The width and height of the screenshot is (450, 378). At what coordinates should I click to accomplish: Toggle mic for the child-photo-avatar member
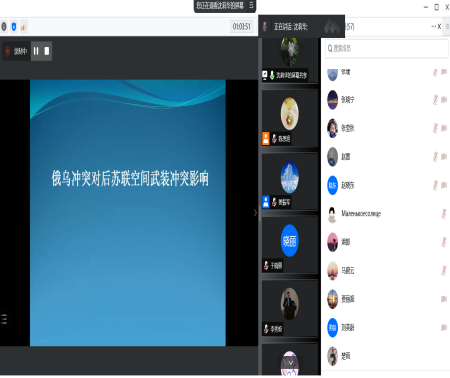(435, 128)
